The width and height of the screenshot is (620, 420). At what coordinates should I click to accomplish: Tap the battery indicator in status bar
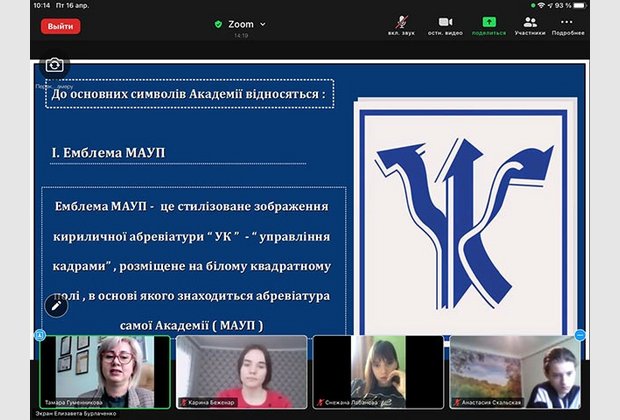(597, 5)
